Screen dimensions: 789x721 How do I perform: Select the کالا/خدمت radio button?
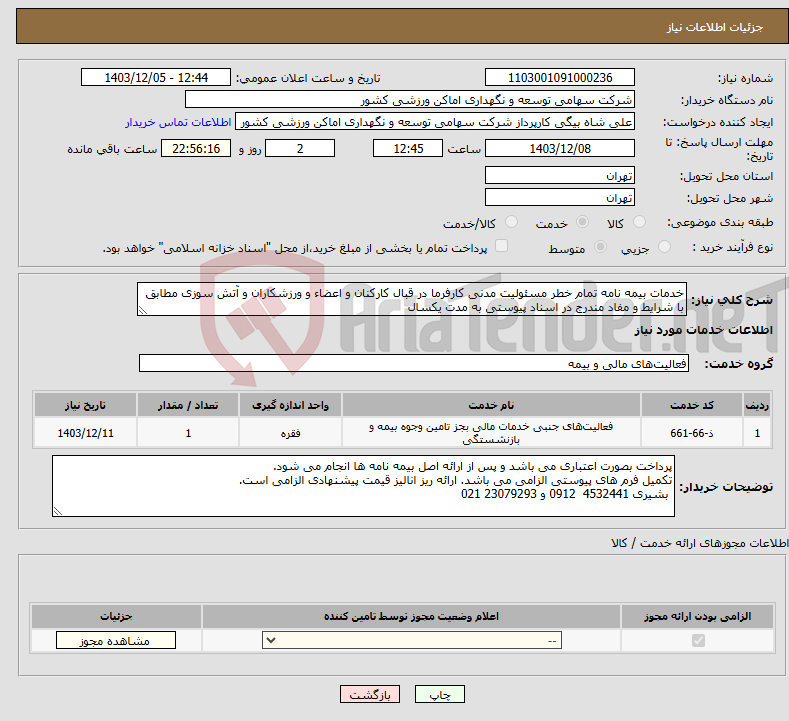511,222
